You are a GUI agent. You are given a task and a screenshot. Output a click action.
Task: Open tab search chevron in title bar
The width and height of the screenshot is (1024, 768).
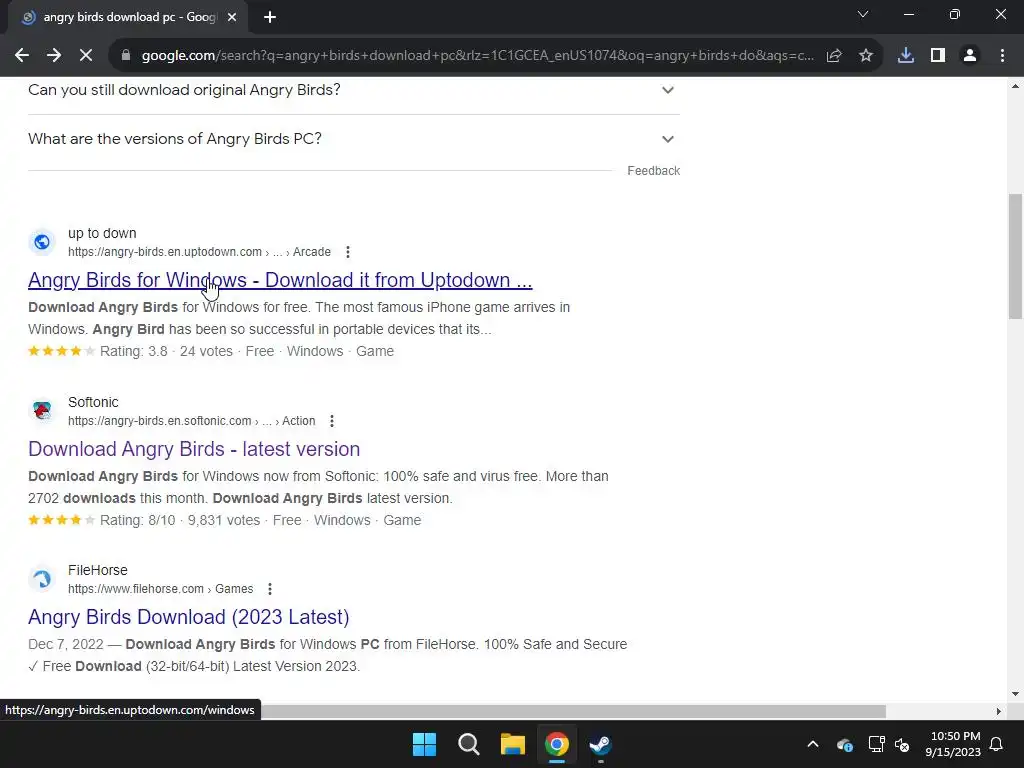pos(863,14)
